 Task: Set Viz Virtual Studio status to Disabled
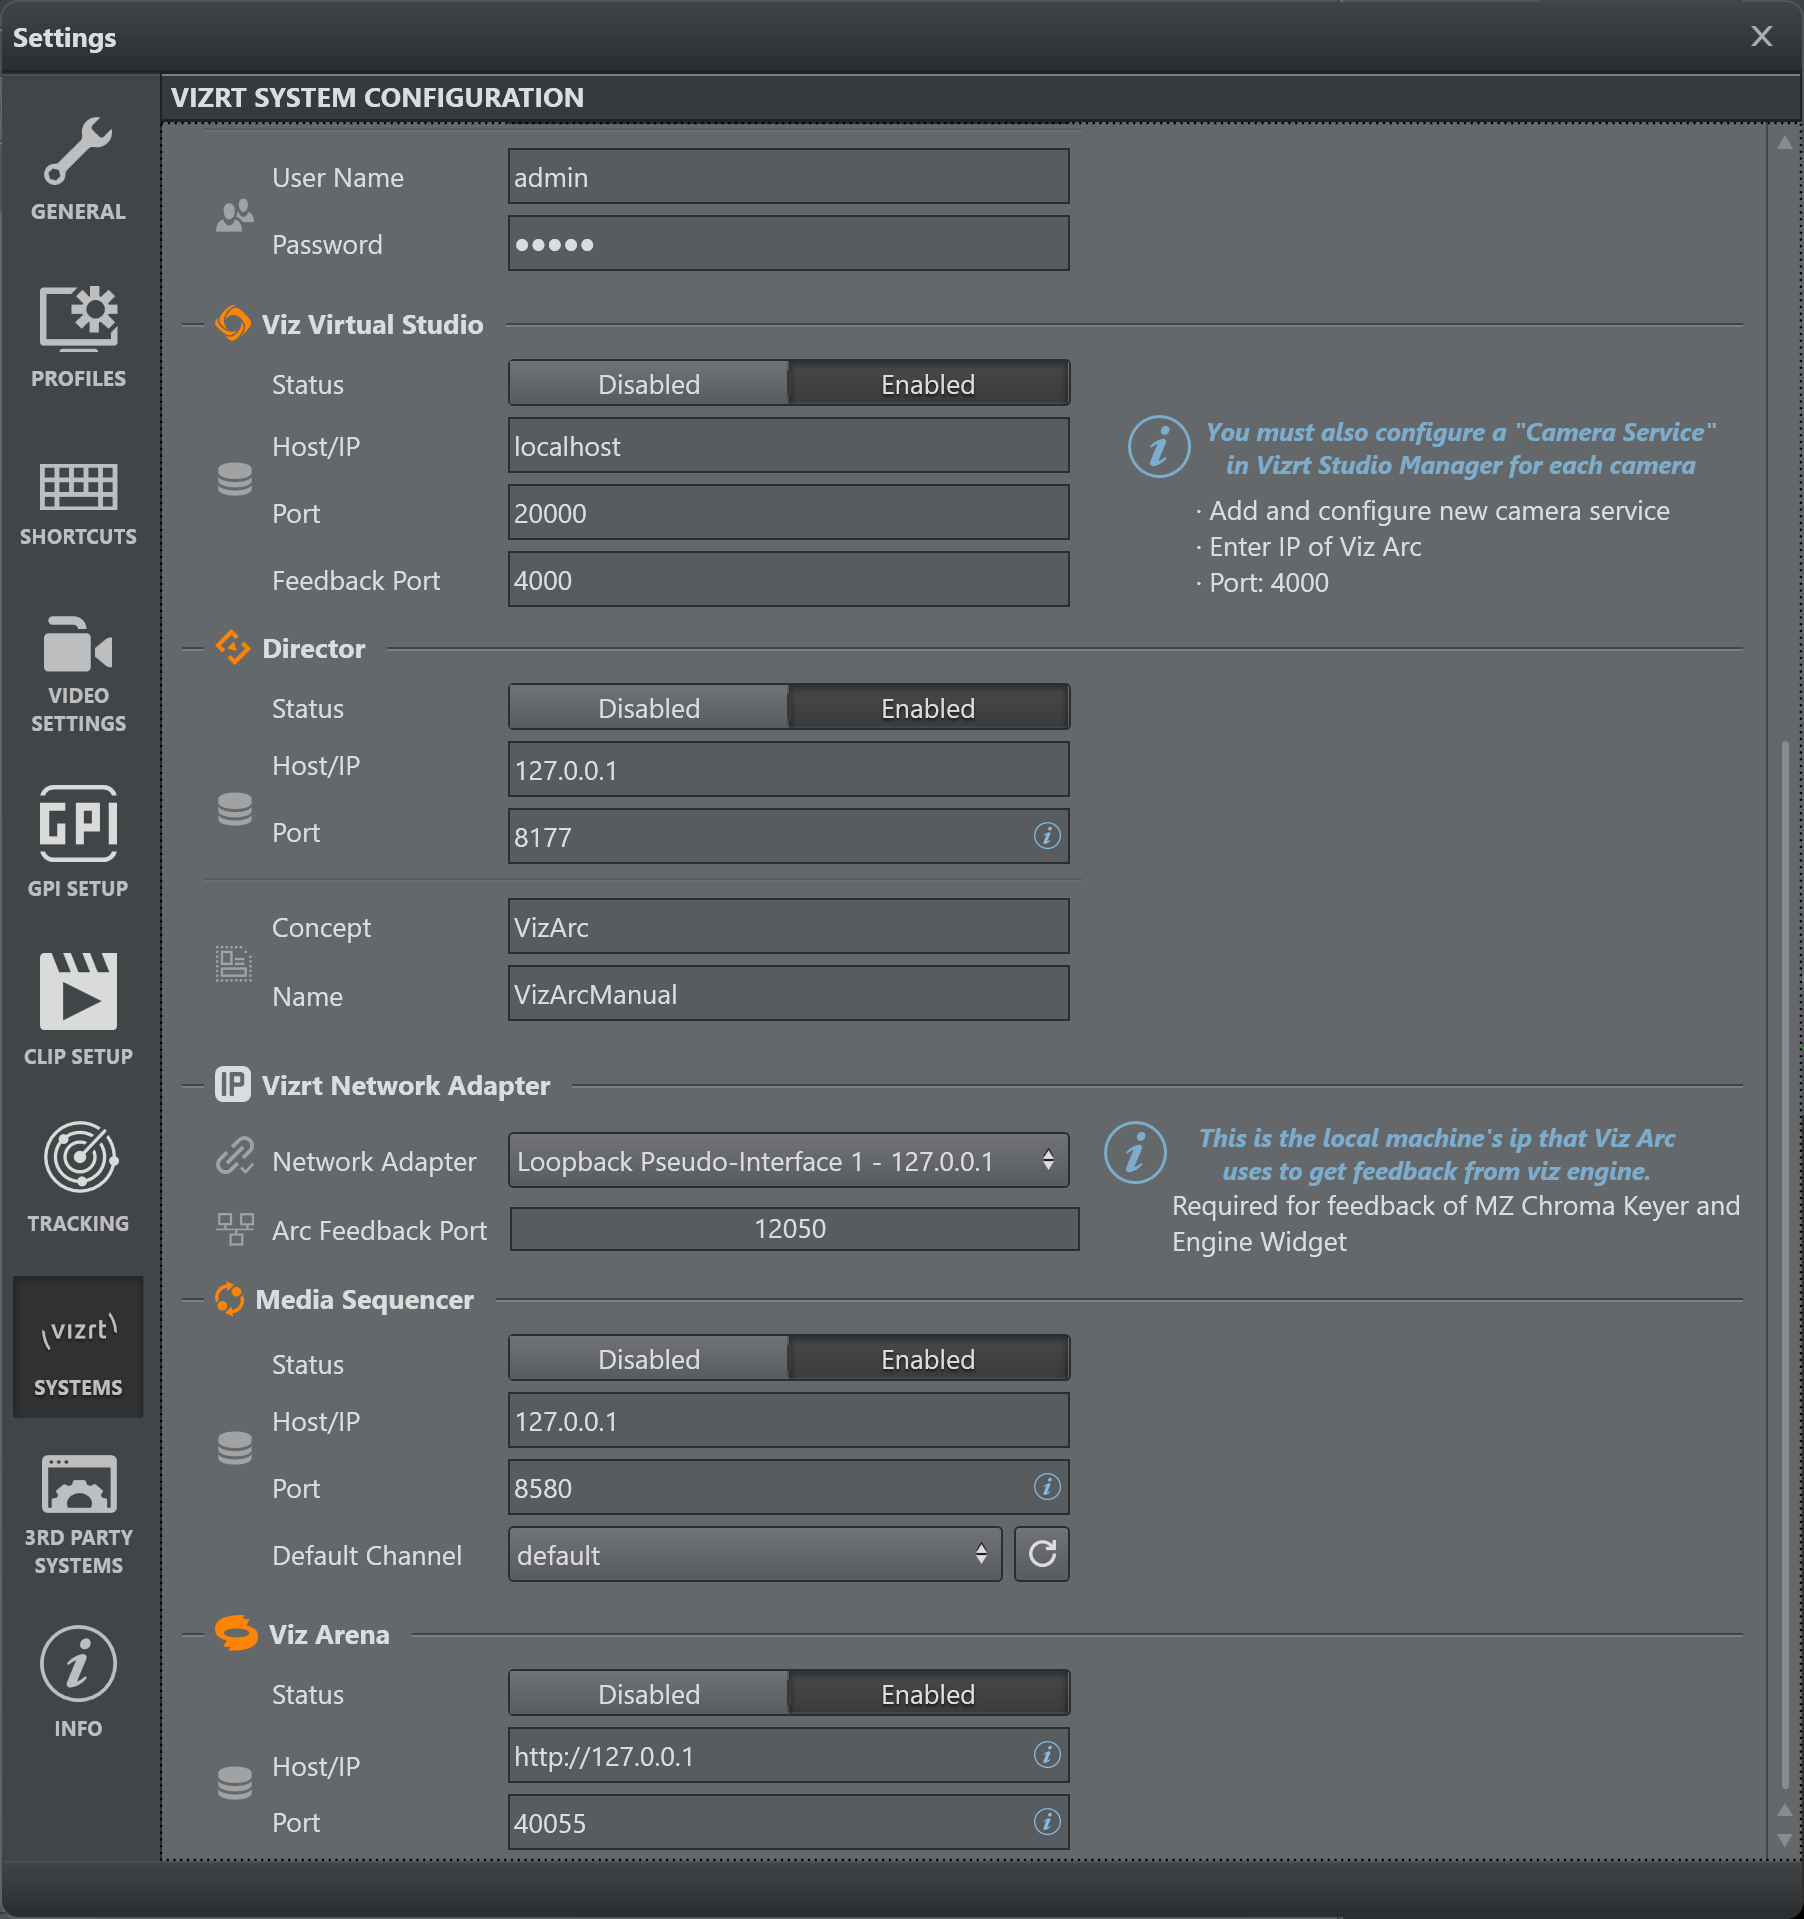[x=649, y=384]
